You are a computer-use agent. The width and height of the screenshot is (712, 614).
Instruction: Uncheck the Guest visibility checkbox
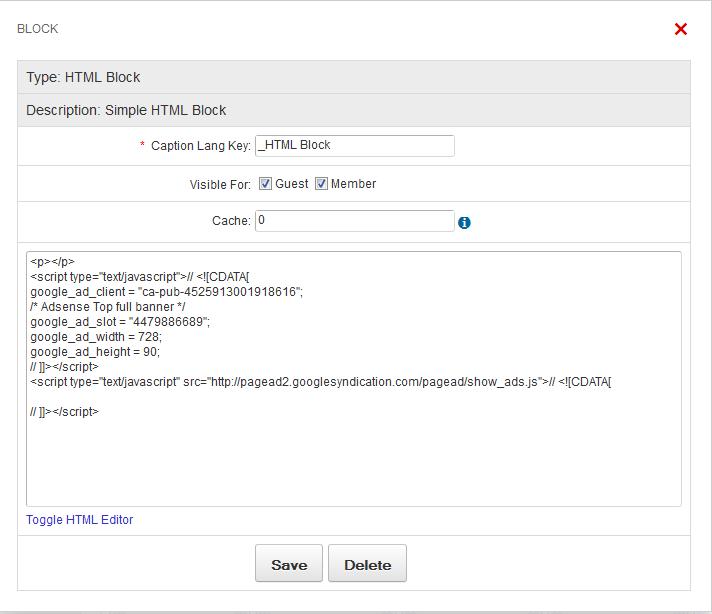(x=265, y=184)
